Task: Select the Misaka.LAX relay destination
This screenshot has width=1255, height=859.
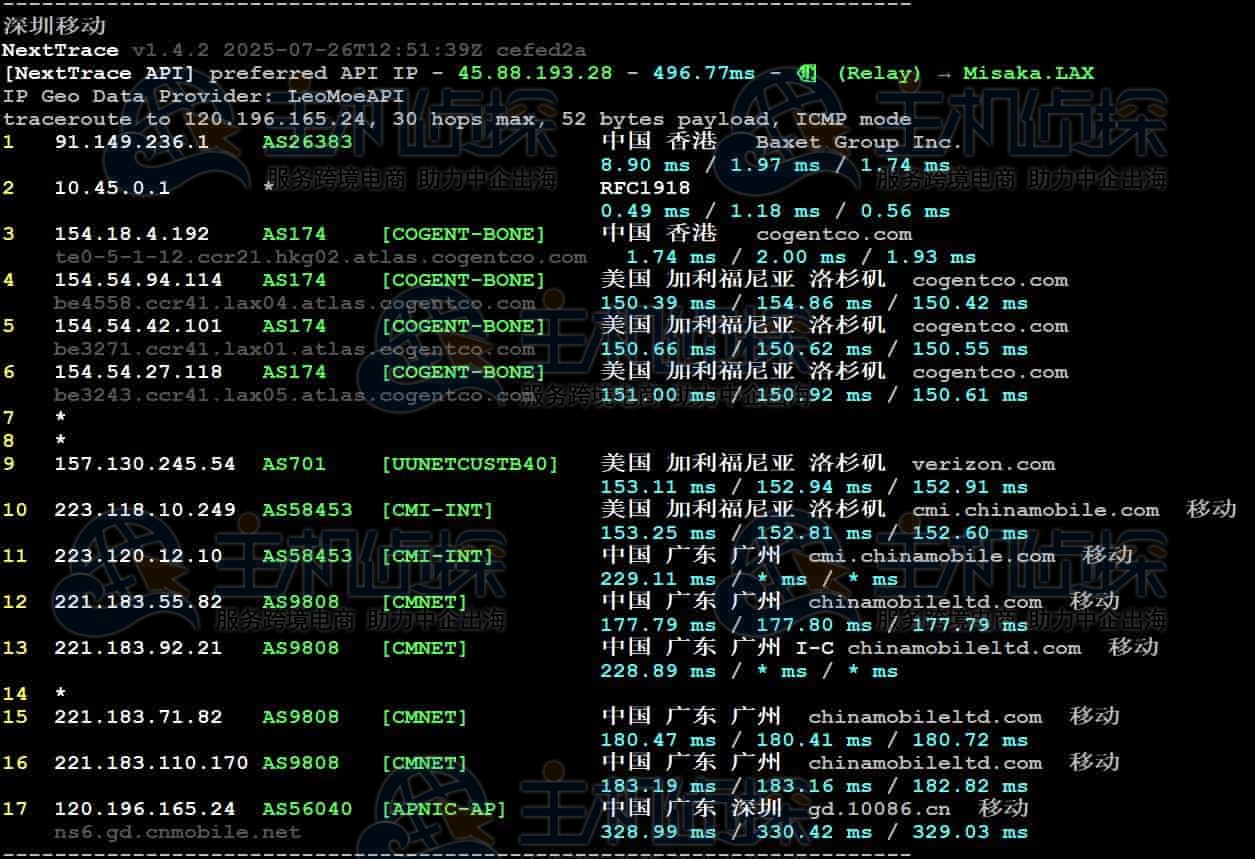Action: (x=1028, y=73)
